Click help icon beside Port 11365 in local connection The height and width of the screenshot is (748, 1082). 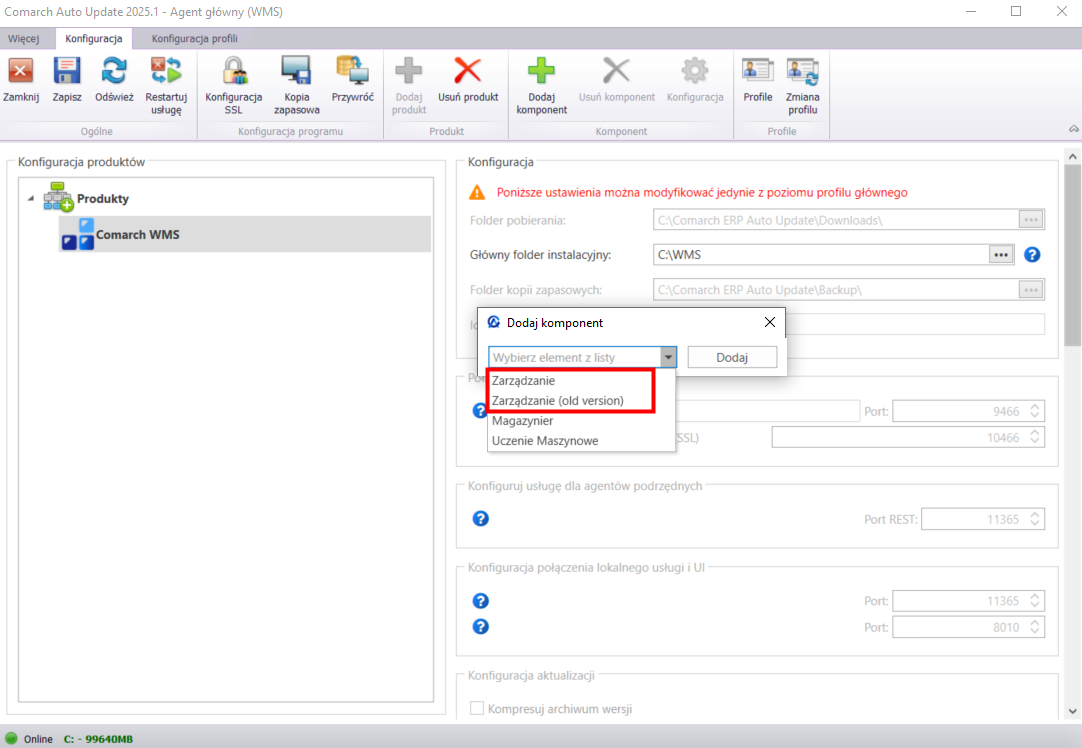[x=481, y=601]
